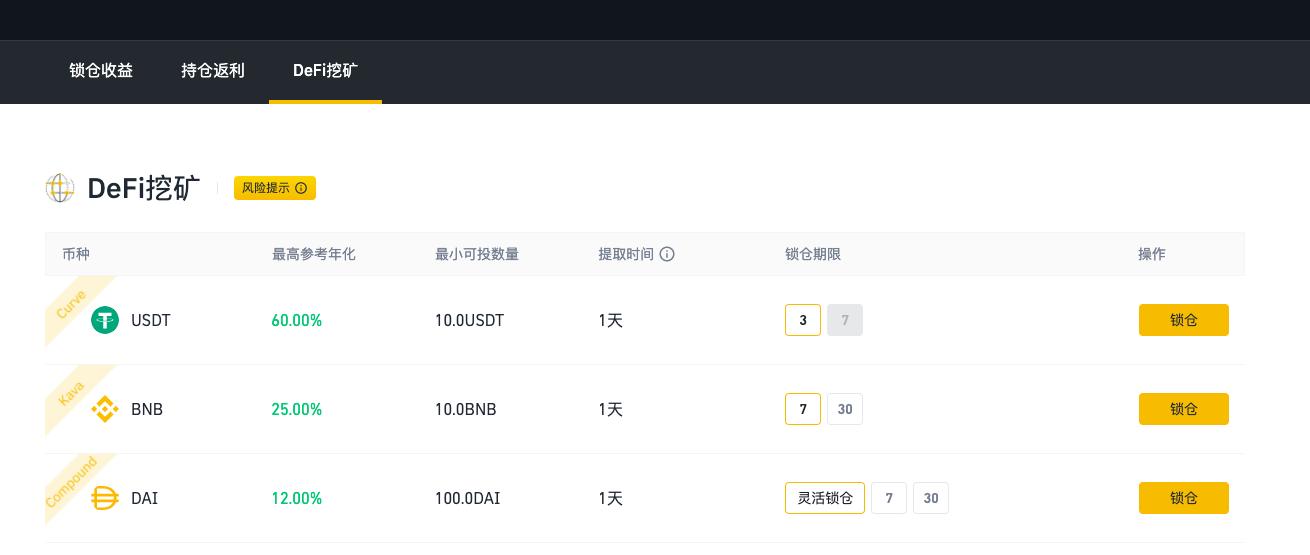The image size is (1310, 555).
Task: Switch to the 锁仓收益 tab
Action: (x=101, y=71)
